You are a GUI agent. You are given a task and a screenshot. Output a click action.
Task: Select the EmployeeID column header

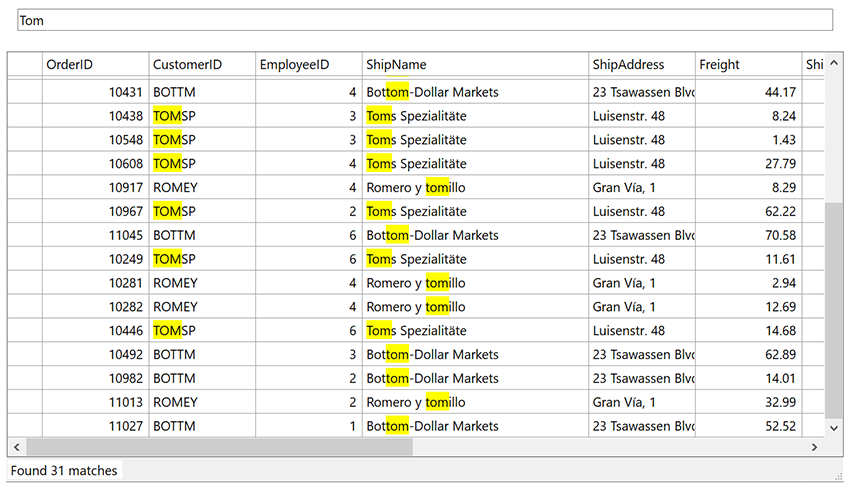[308, 65]
